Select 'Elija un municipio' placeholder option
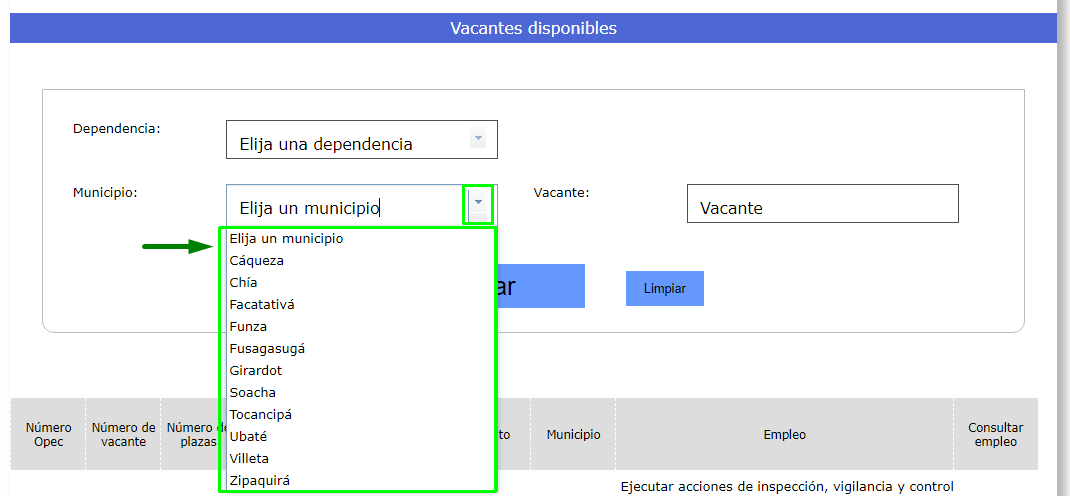The width and height of the screenshot is (1070, 496). click(x=286, y=239)
